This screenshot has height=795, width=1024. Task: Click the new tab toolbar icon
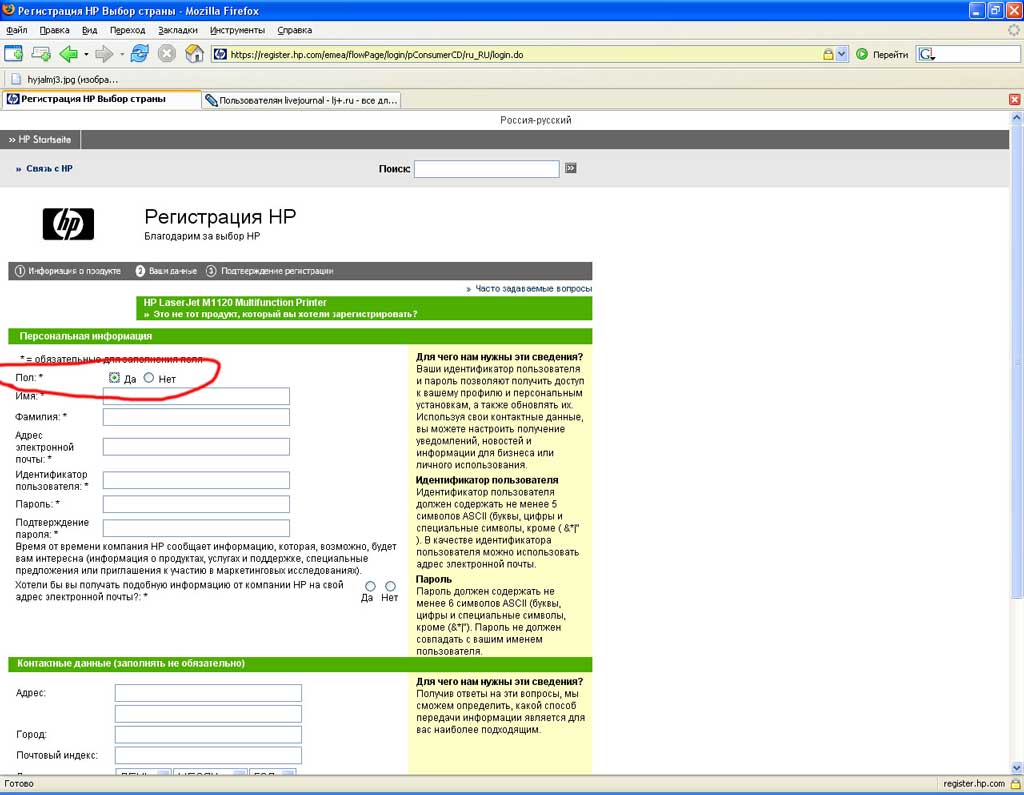[x=40, y=54]
